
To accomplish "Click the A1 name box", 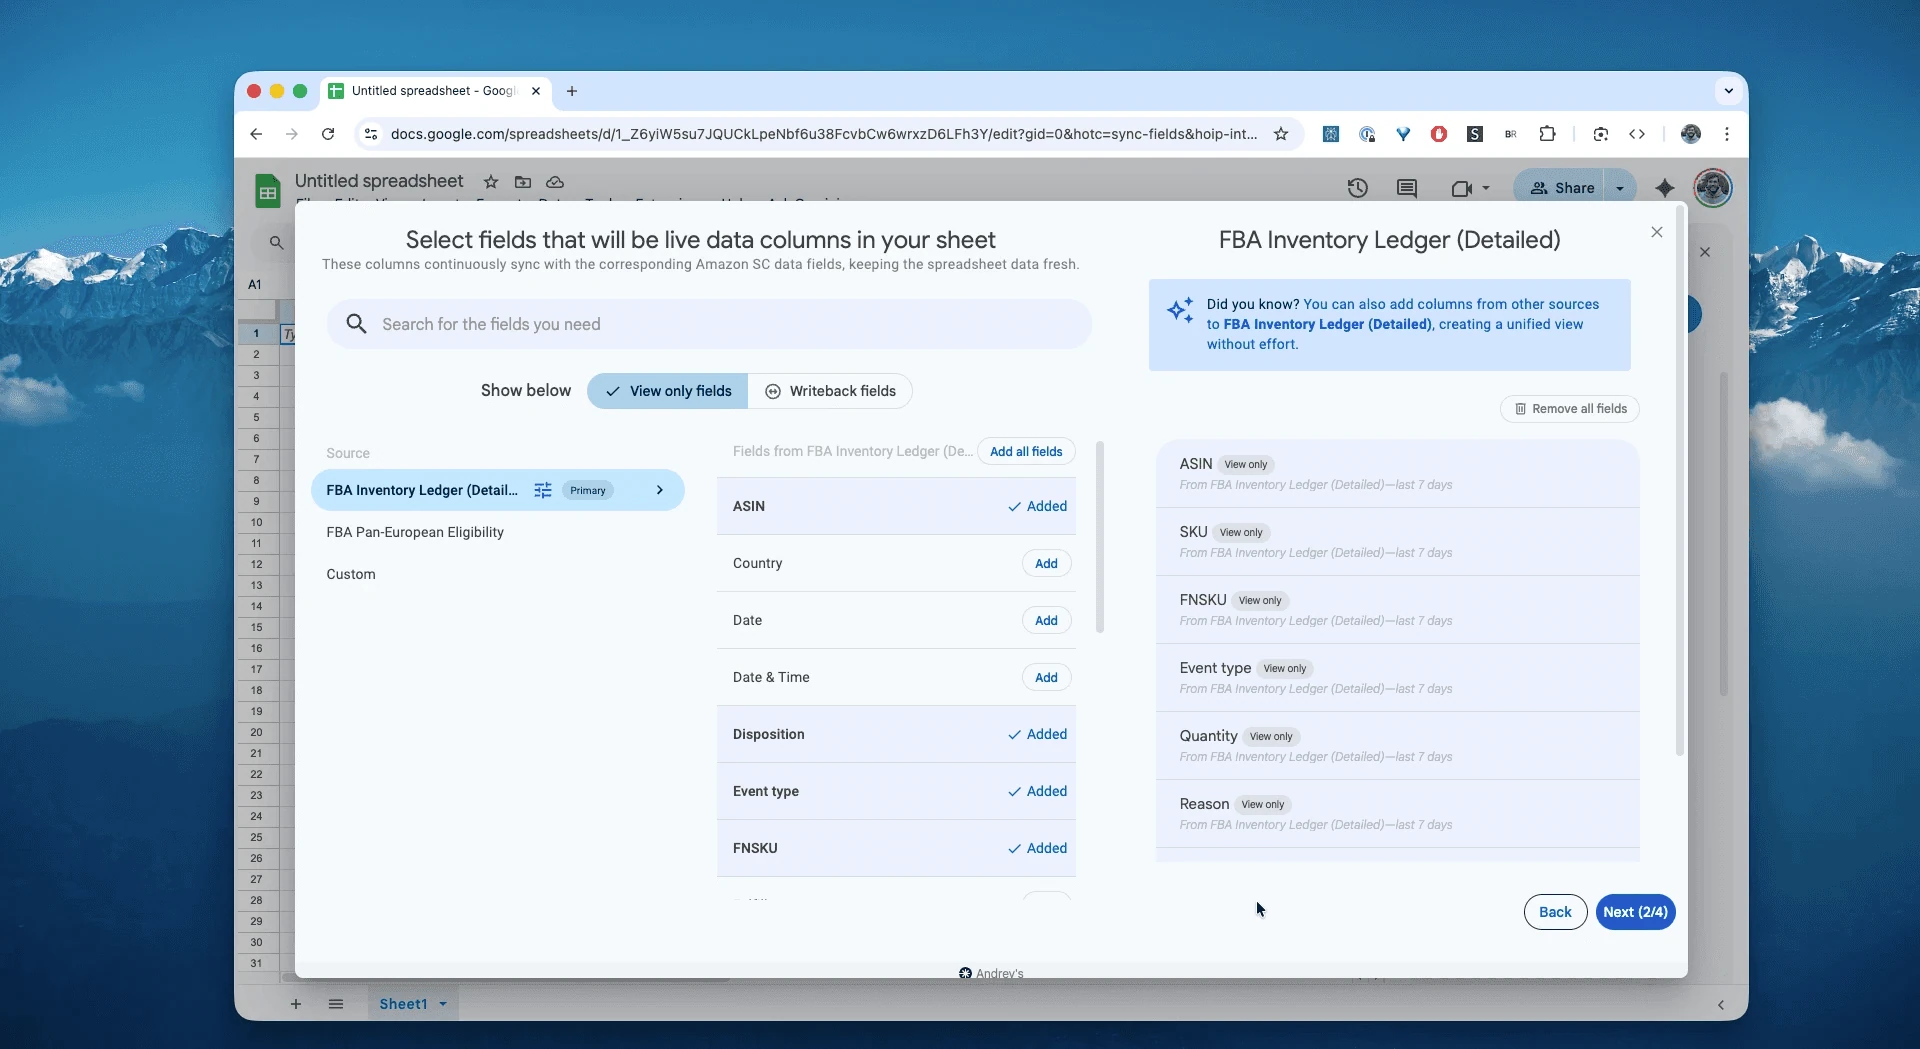I will point(255,285).
